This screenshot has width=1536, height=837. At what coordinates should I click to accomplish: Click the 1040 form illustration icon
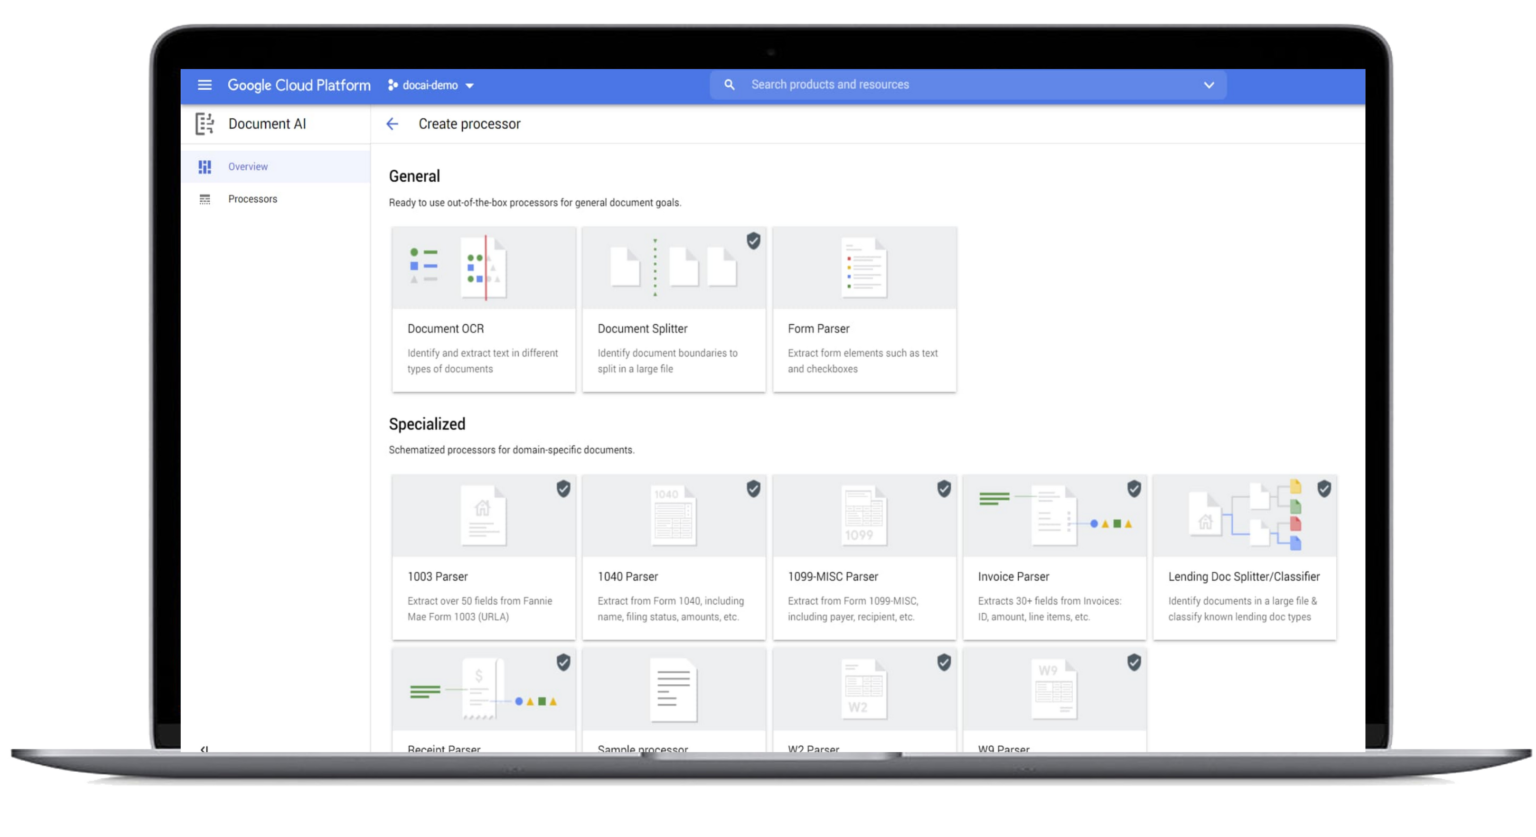[673, 516]
